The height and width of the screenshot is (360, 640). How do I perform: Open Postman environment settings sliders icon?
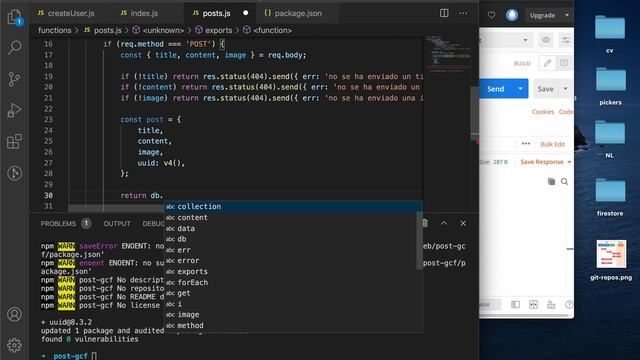coord(566,40)
